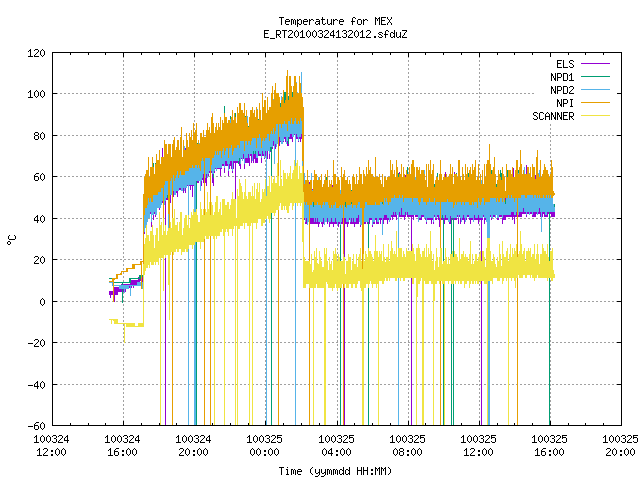Click the x-axis label 100324 20:00
The image size is (640, 480).
click(x=193, y=446)
